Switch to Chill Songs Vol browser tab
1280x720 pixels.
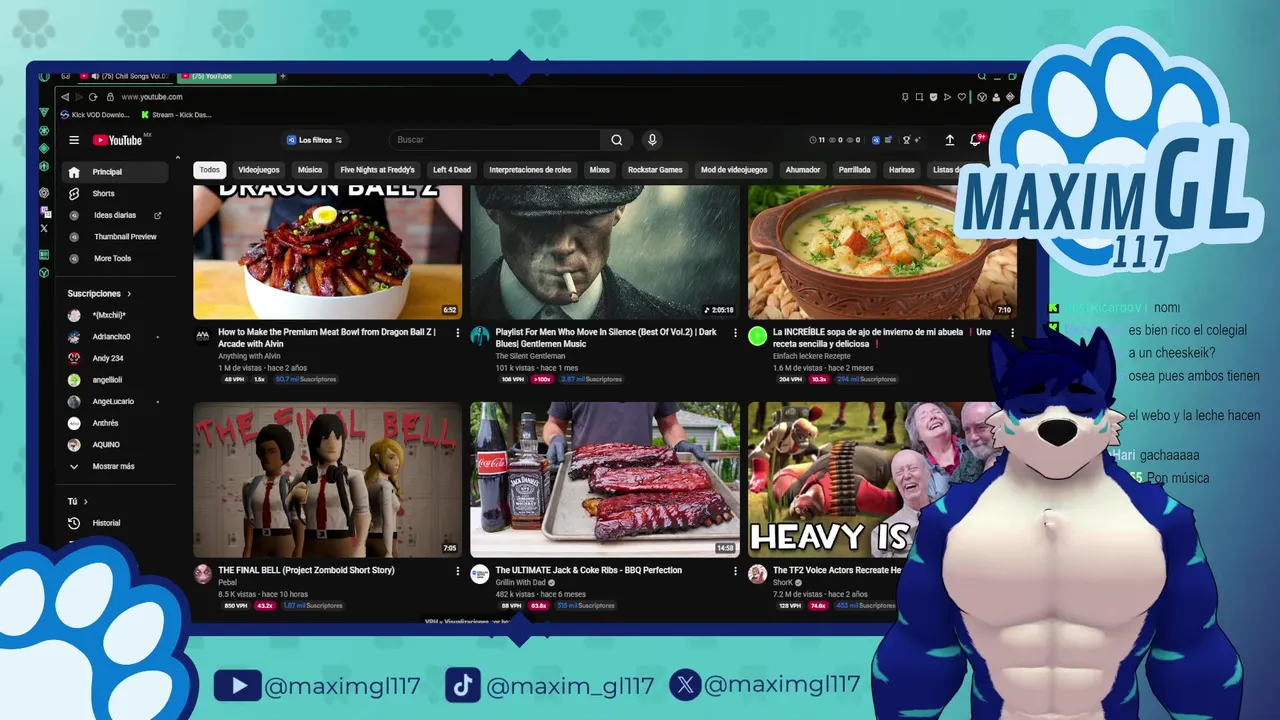point(125,76)
